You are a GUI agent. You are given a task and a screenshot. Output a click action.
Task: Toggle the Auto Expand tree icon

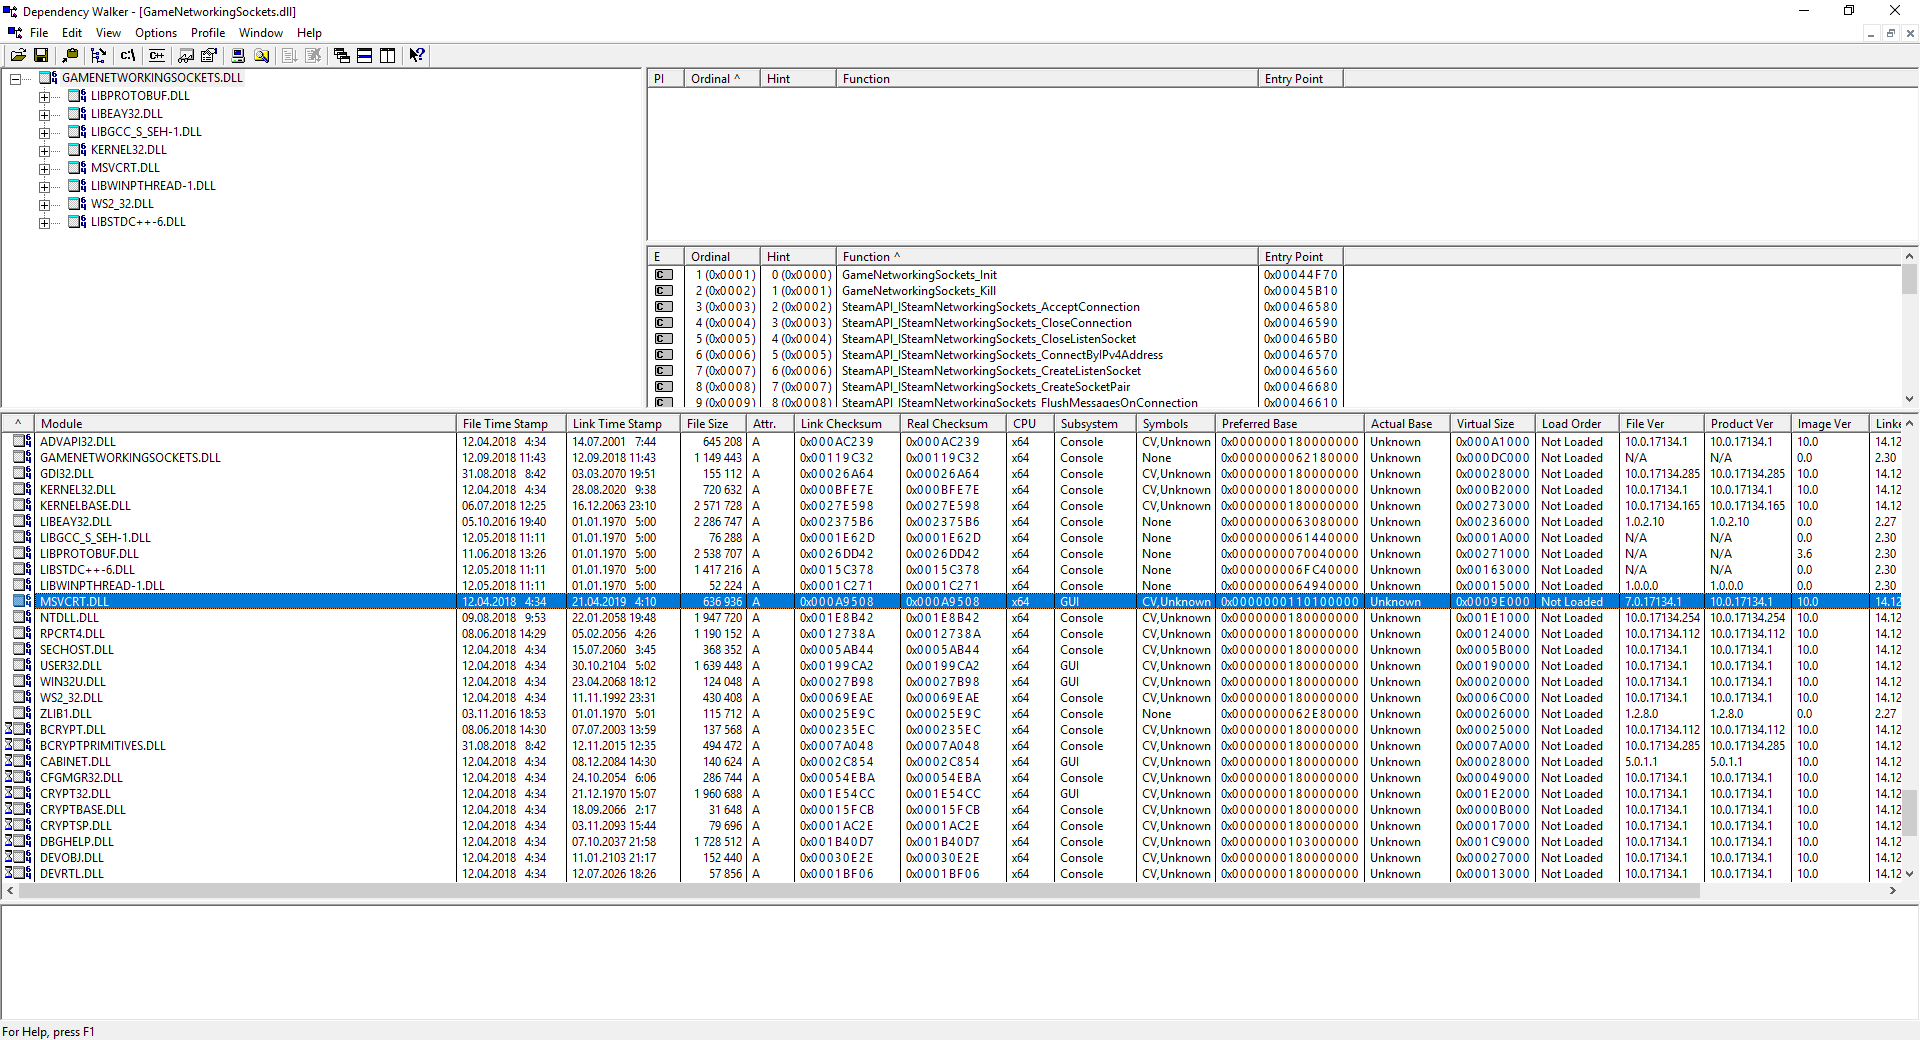[x=98, y=55]
